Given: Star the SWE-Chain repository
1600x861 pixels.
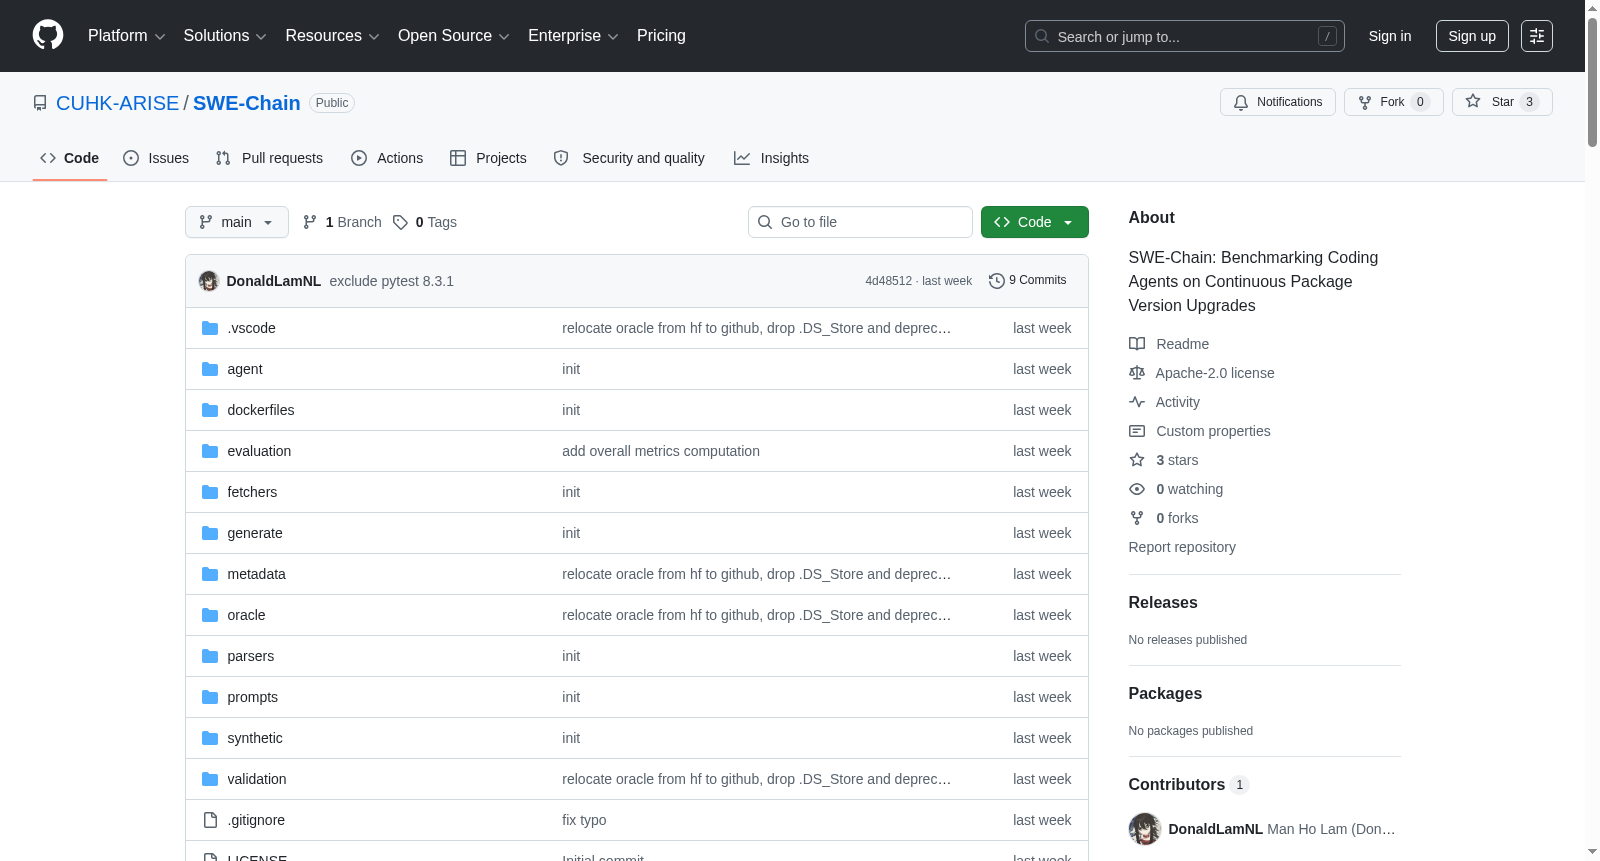Looking at the screenshot, I should (1501, 102).
